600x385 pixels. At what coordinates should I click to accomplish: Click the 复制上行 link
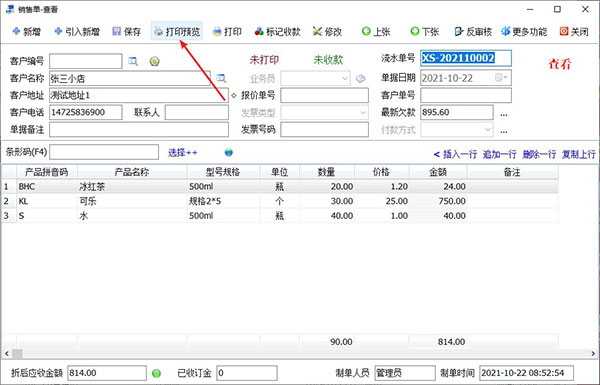[579, 154]
